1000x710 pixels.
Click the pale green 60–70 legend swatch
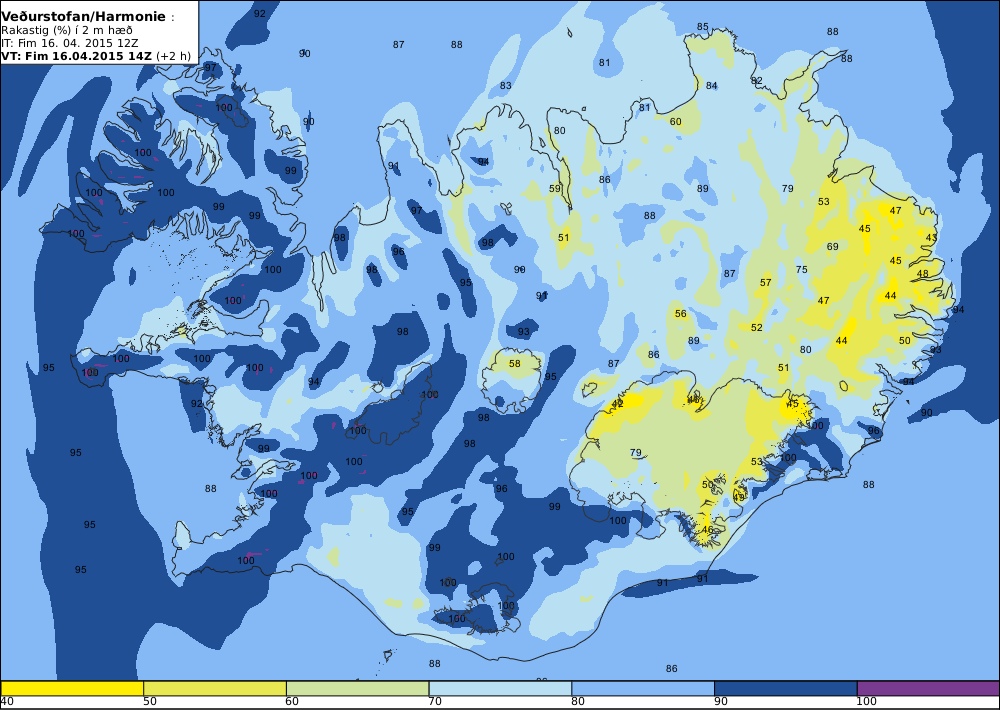tap(358, 688)
